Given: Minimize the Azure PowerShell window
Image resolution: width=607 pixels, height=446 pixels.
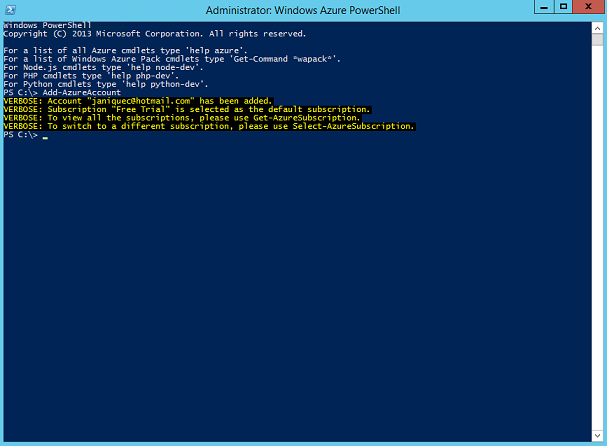Looking at the screenshot, I should 544,7.
